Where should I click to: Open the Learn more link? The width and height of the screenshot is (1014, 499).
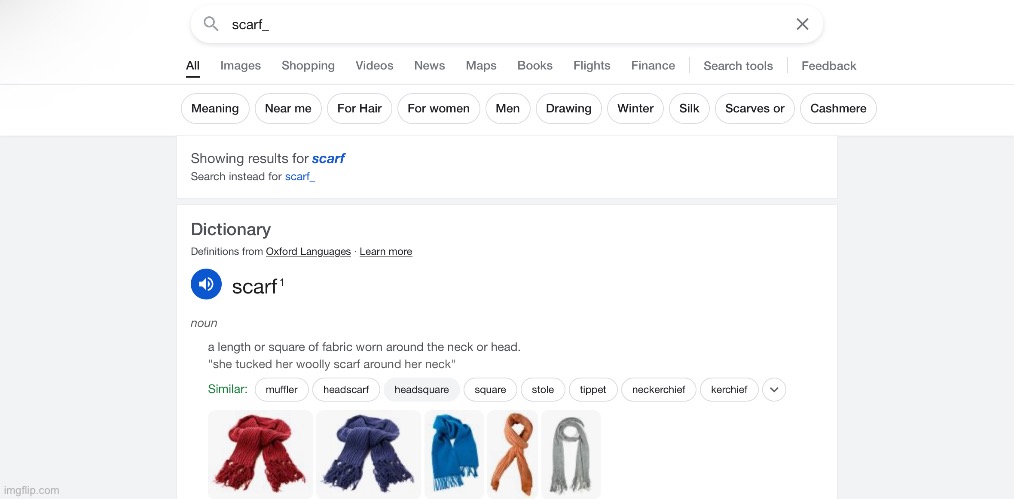coord(386,251)
